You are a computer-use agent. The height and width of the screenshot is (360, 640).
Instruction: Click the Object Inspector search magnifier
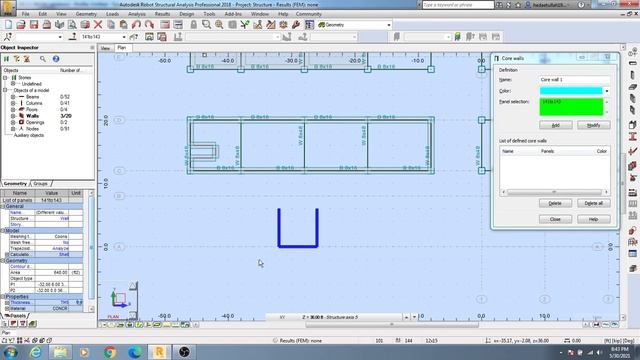coord(43,59)
